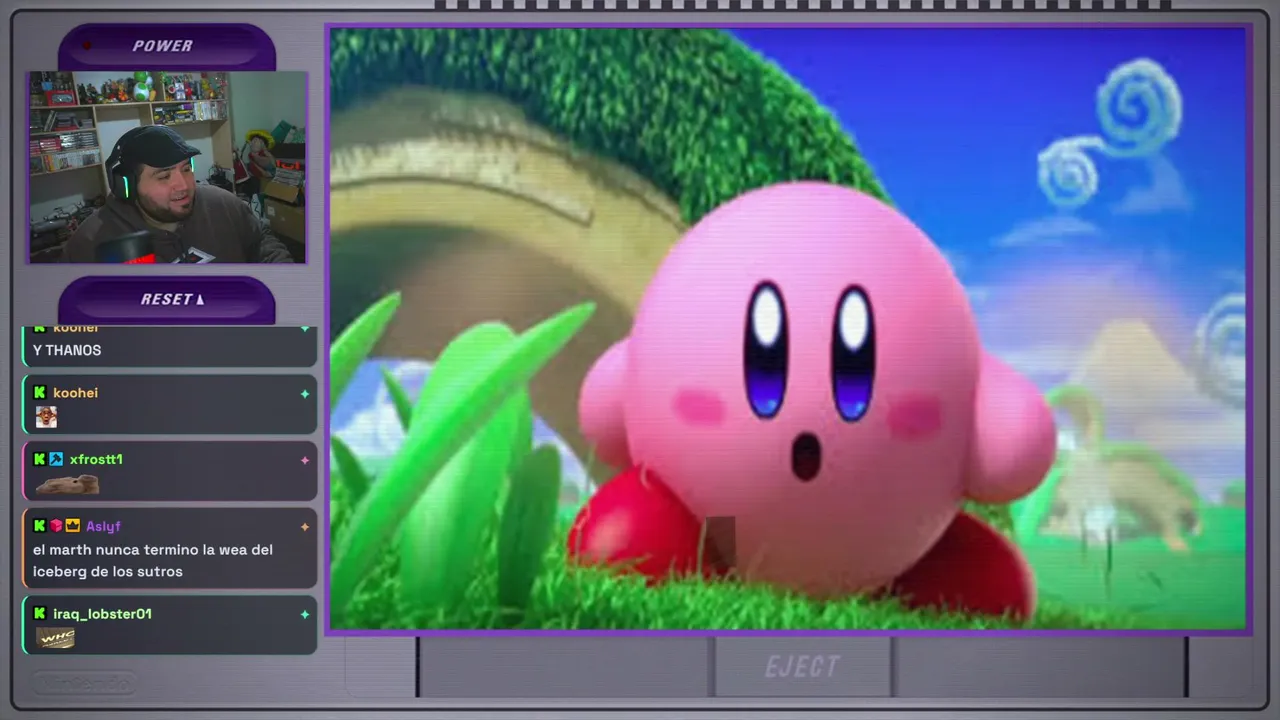This screenshot has width=1280, height=720.
Task: Open the streamer webcam feed
Action: 167,167
